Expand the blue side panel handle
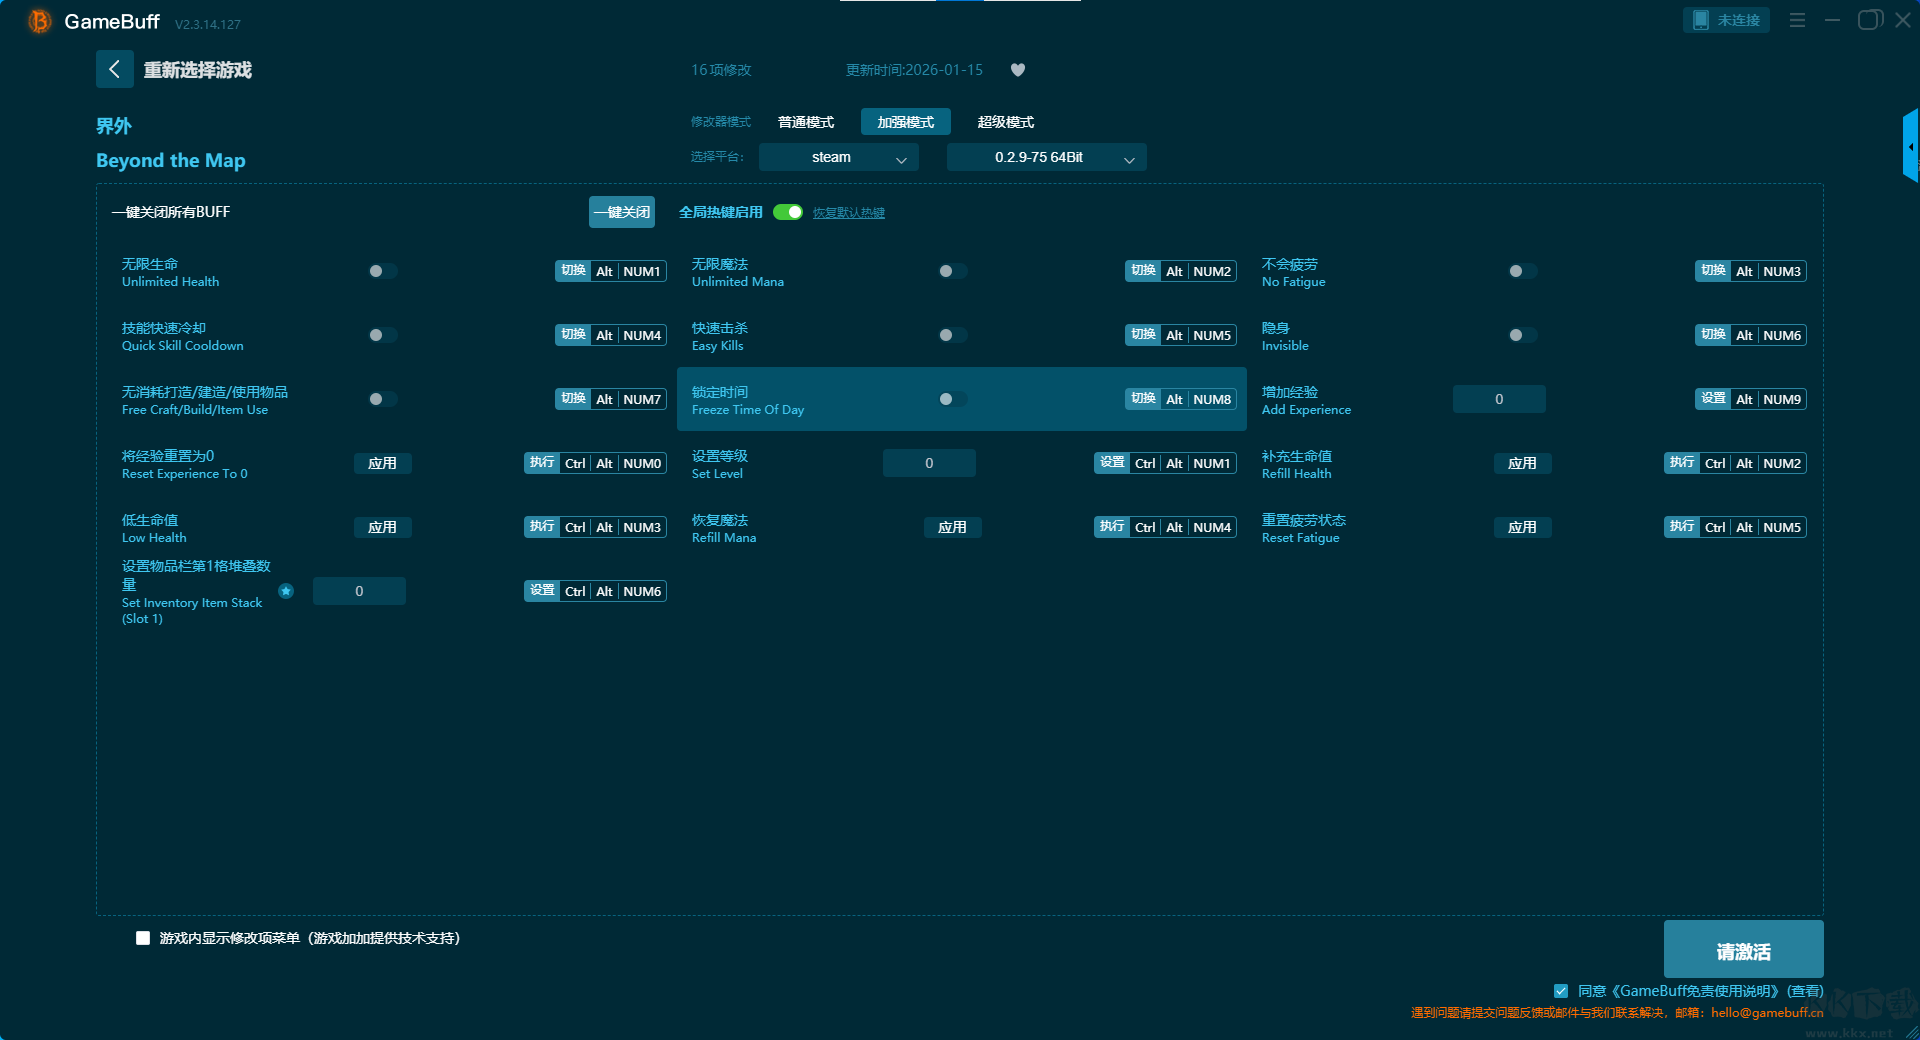The height and width of the screenshot is (1040, 1920). (1910, 146)
